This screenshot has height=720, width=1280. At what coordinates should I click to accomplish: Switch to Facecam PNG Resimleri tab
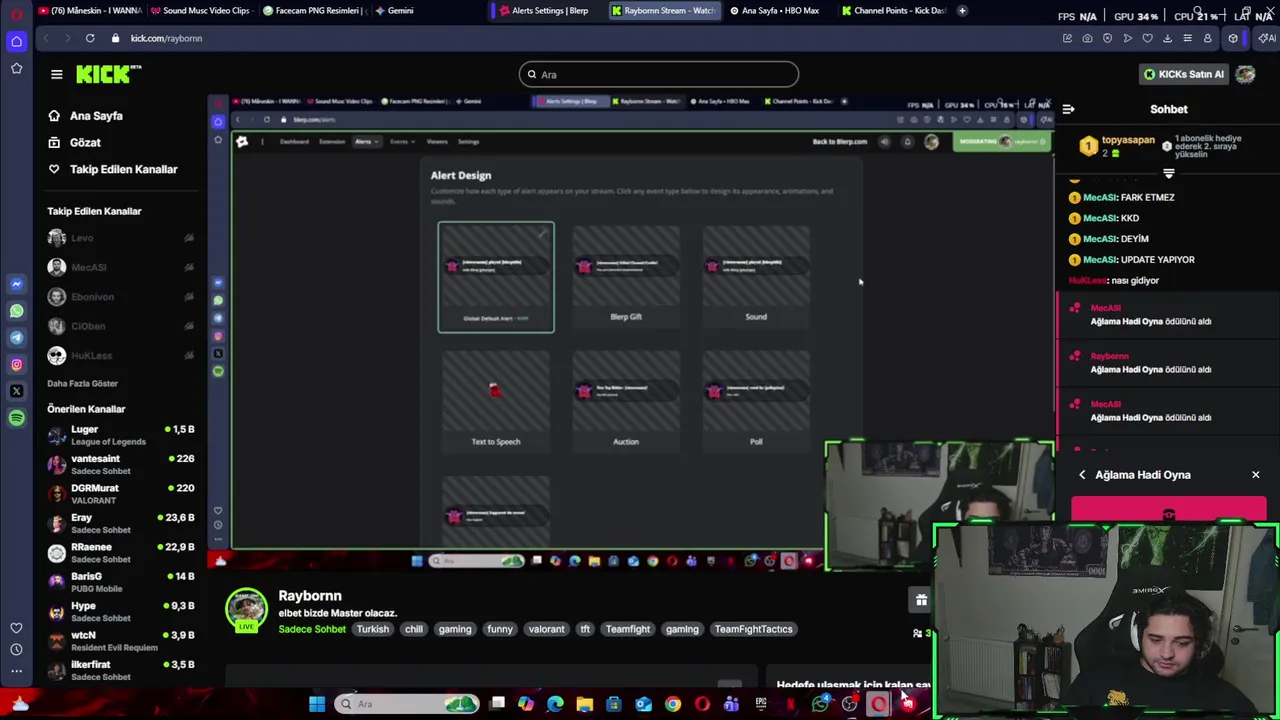pos(315,10)
